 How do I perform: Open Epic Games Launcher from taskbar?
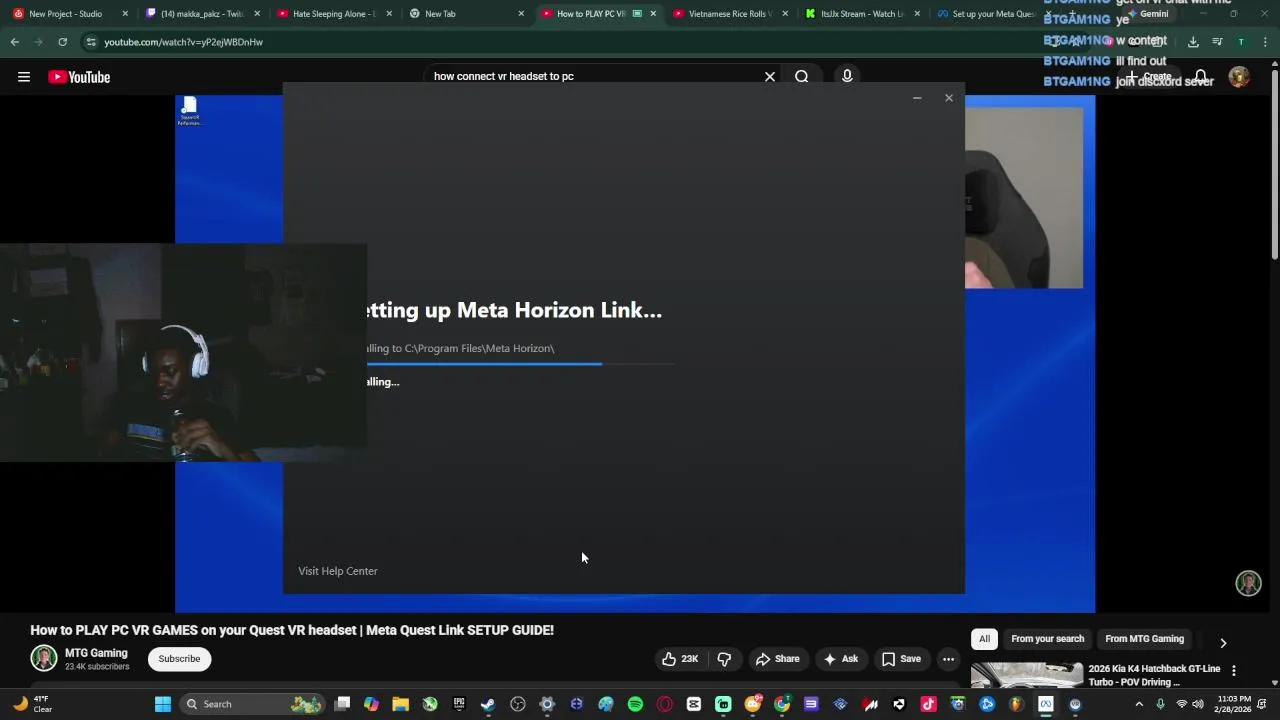(459, 704)
